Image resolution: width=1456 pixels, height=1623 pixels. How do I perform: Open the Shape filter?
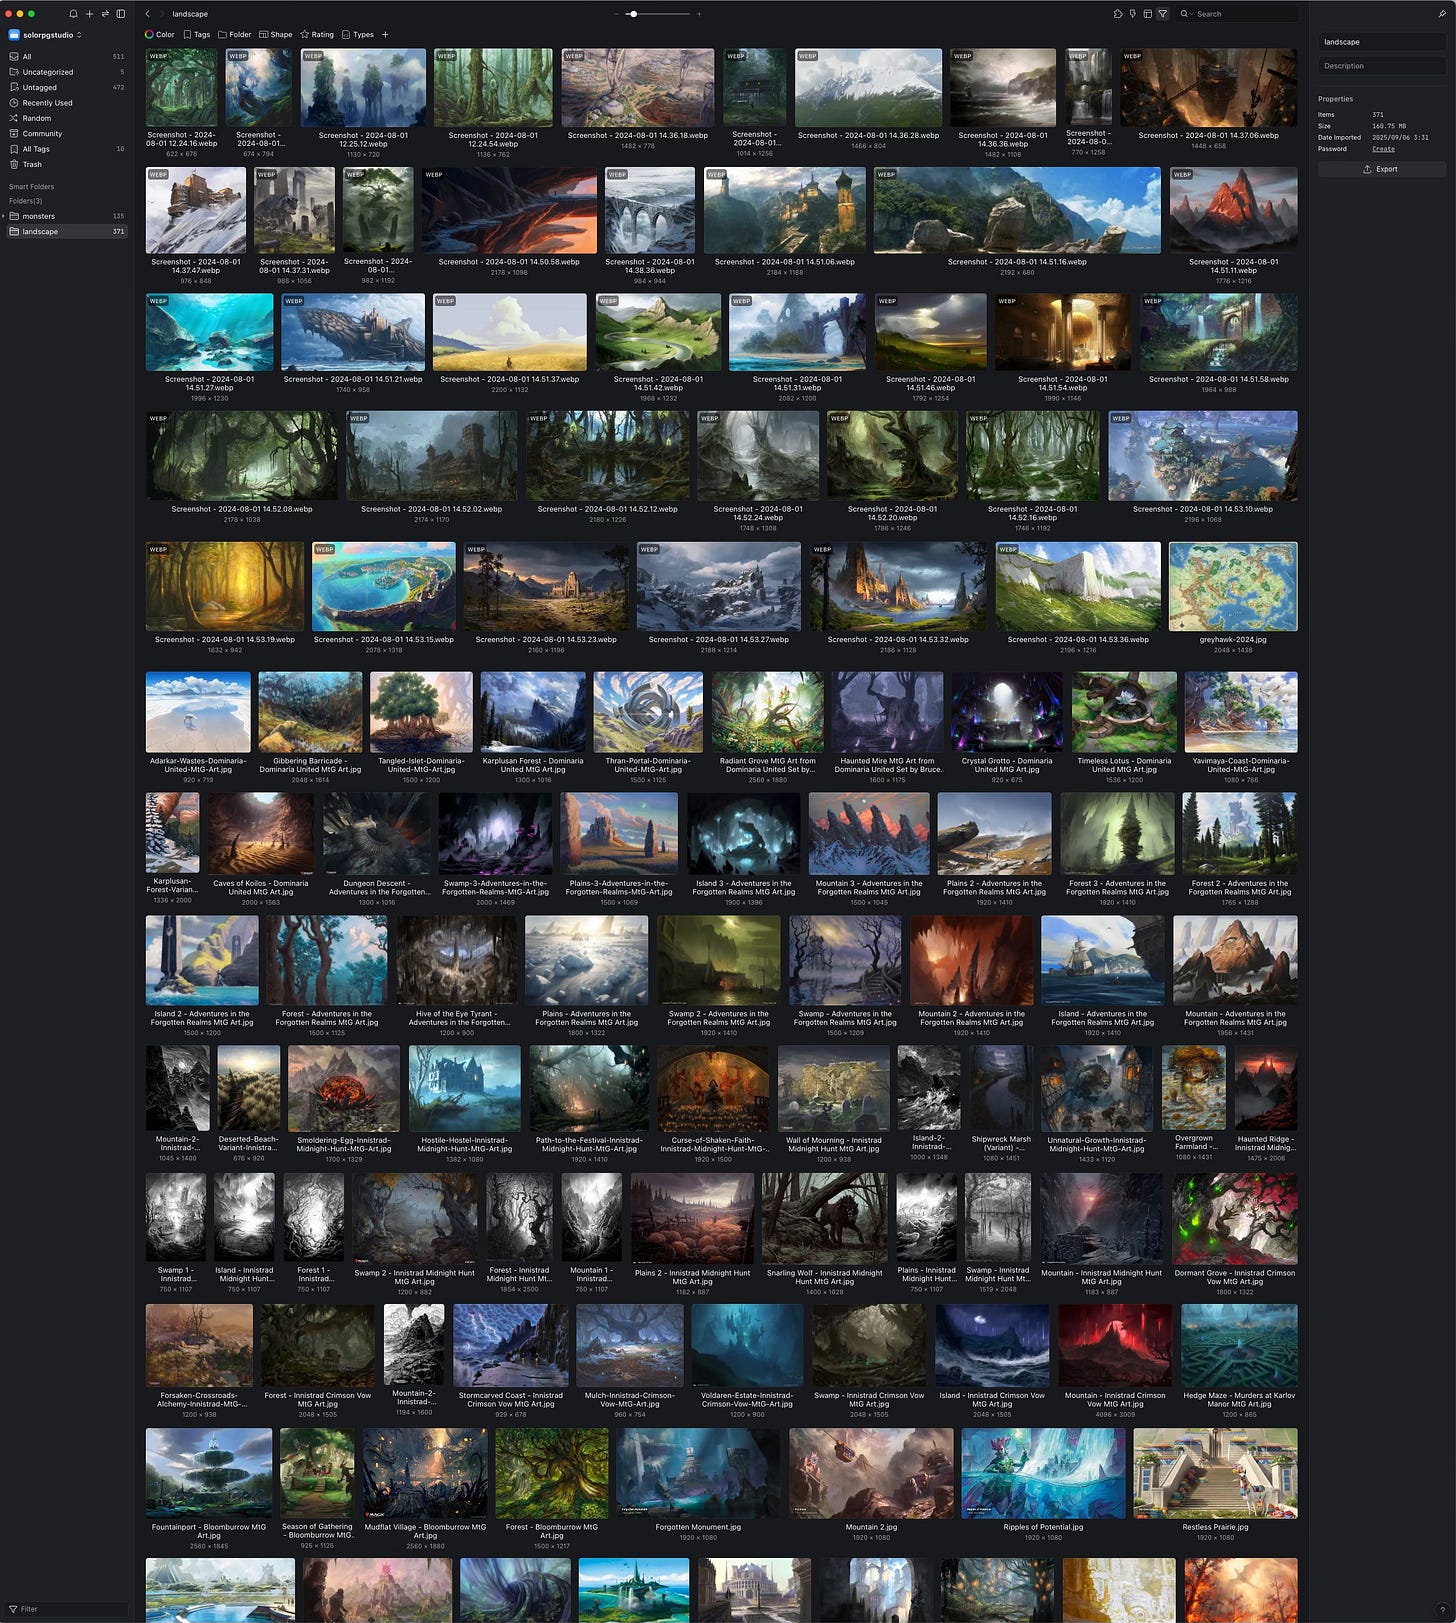point(276,34)
